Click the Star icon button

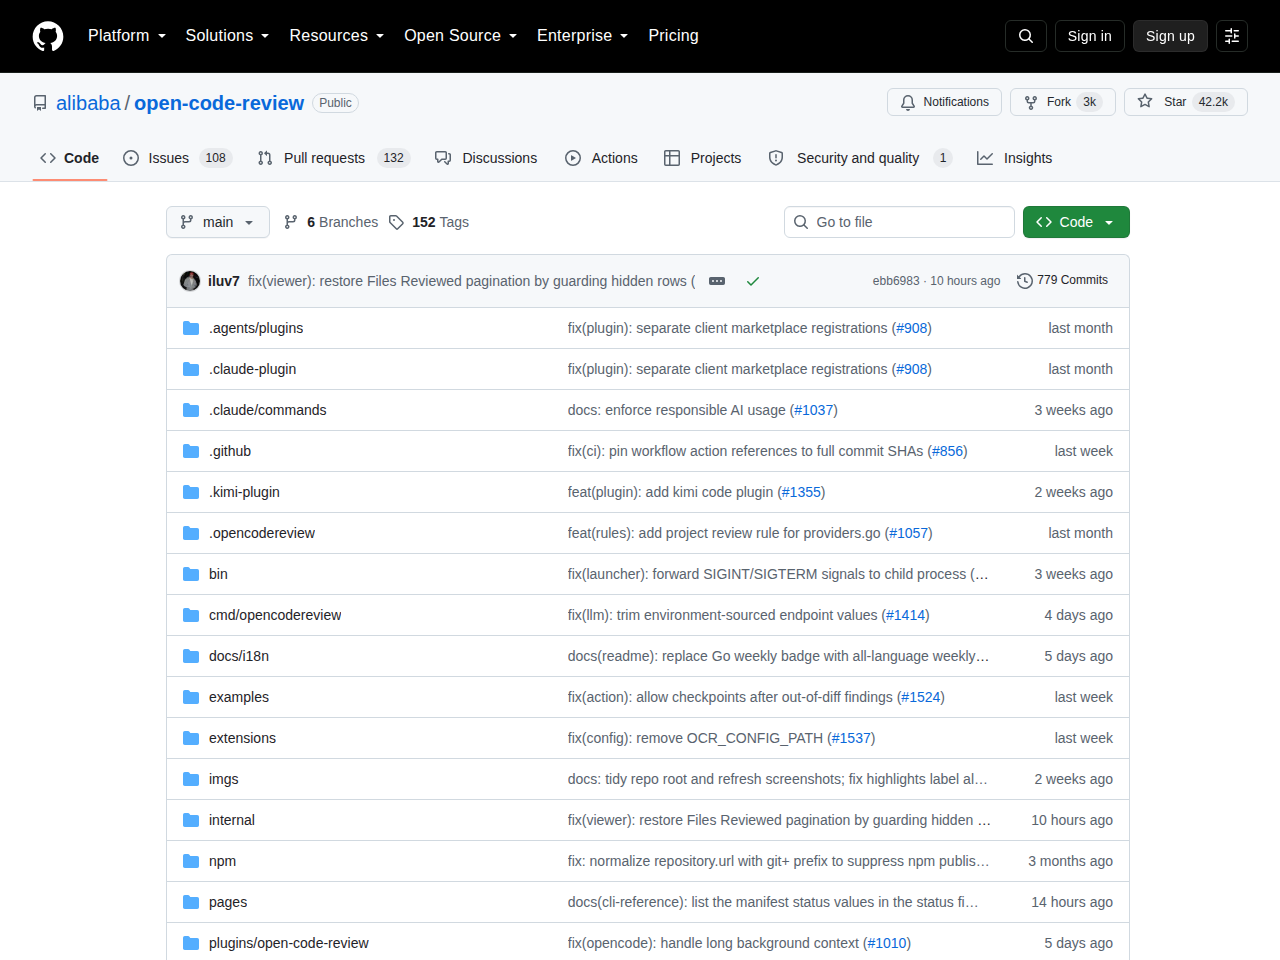pyautogui.click(x=1186, y=102)
